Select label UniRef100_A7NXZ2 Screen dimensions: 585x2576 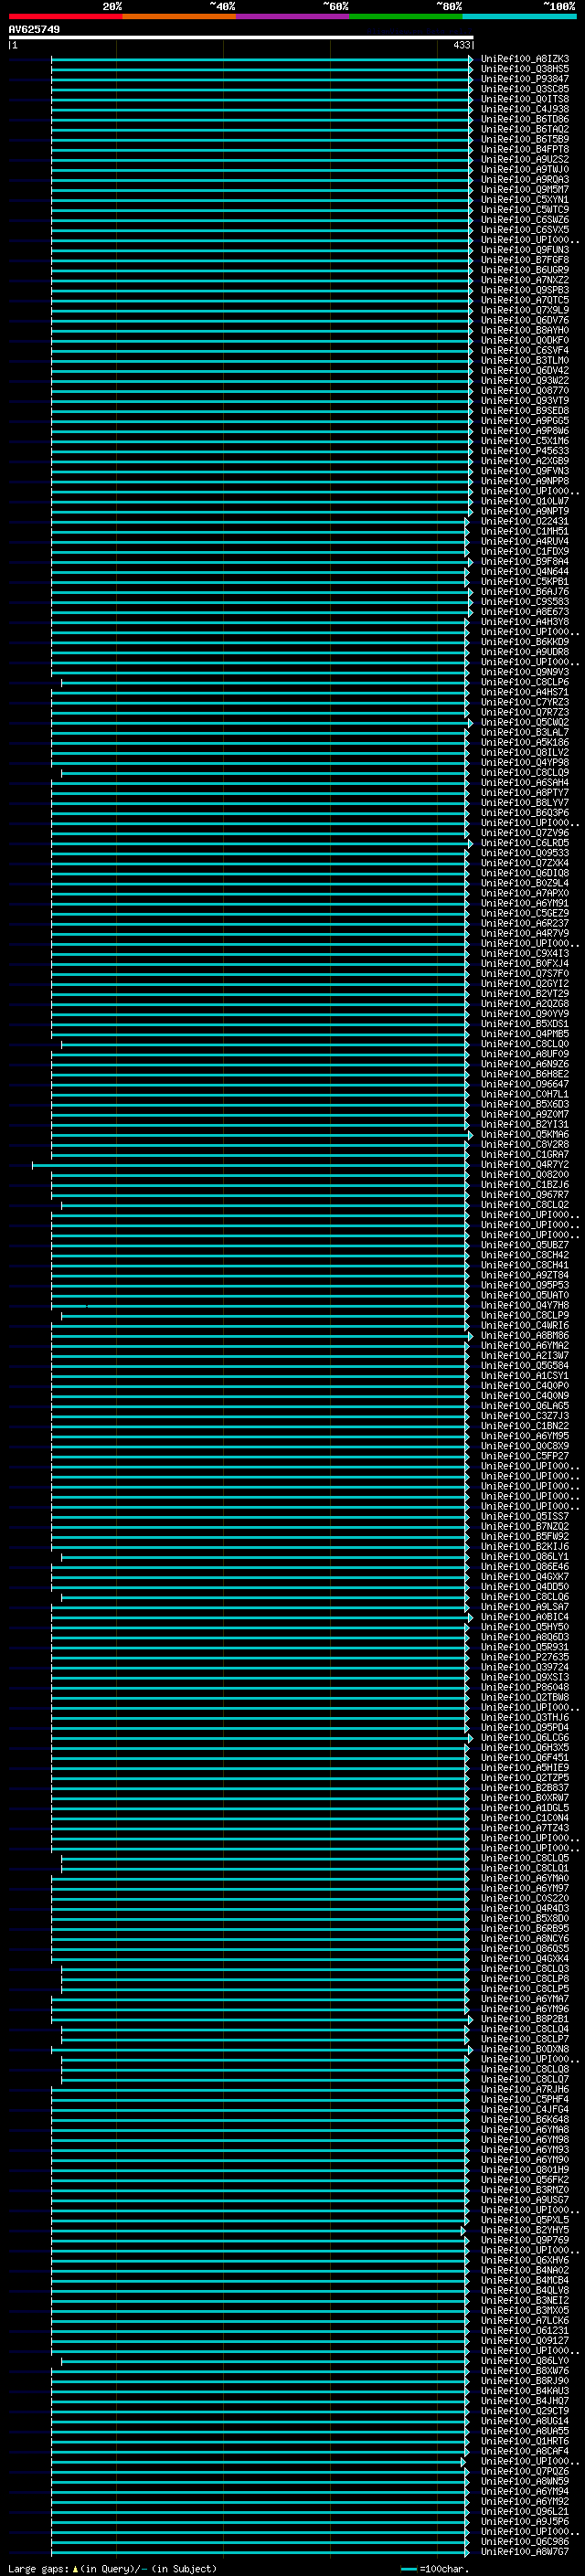[525, 280]
